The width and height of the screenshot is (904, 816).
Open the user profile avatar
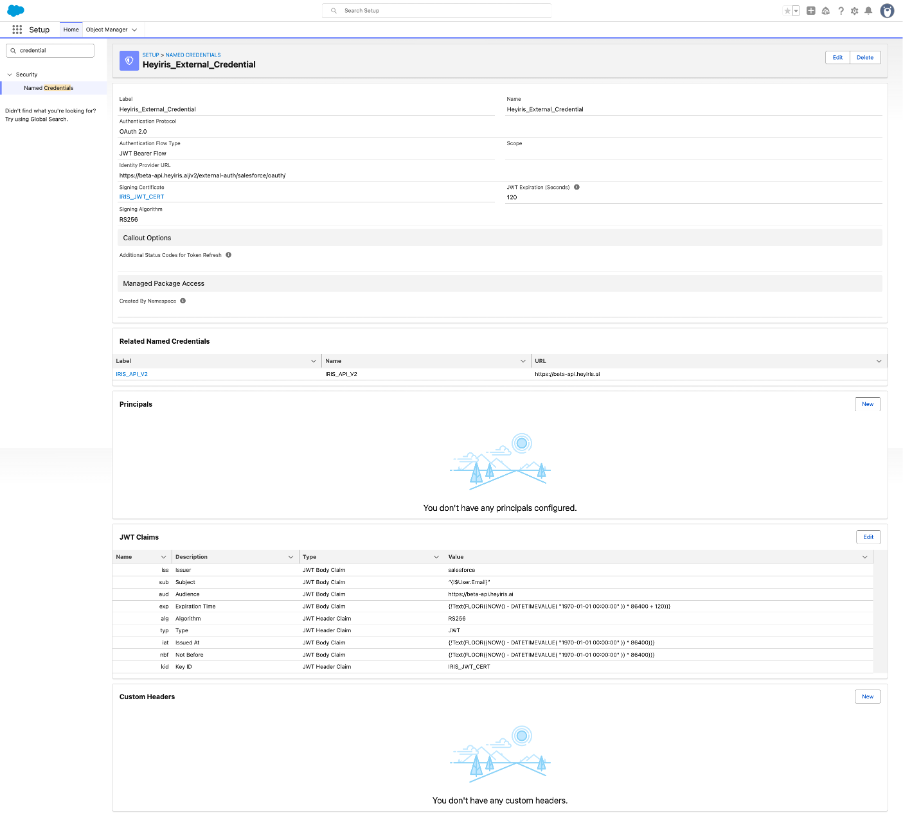click(887, 10)
